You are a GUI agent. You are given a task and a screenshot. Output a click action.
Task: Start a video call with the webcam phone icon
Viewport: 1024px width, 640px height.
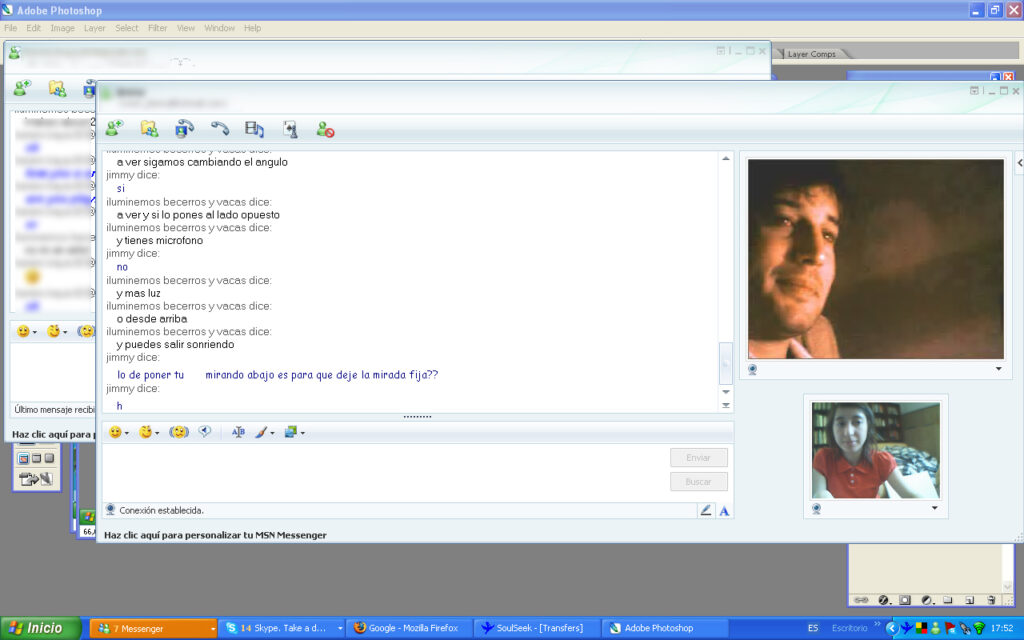(184, 128)
